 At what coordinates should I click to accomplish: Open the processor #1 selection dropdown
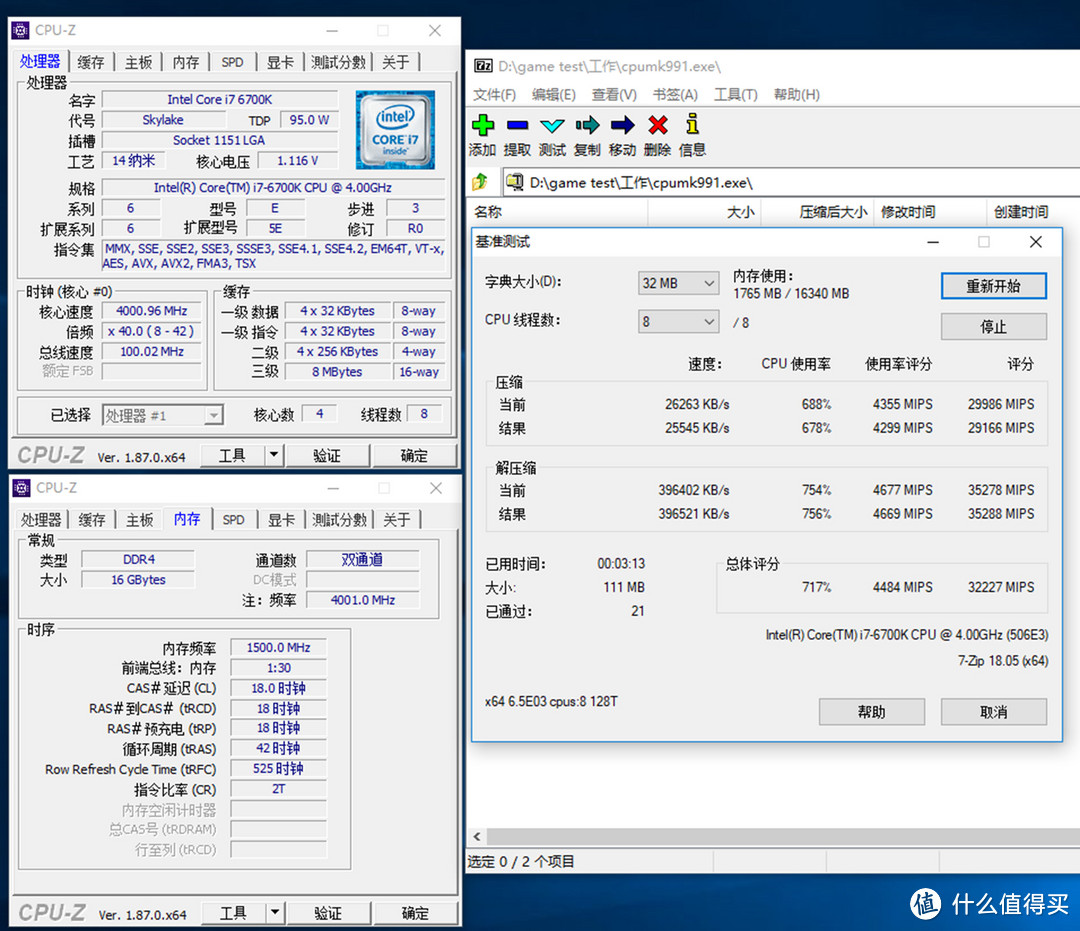(163, 415)
